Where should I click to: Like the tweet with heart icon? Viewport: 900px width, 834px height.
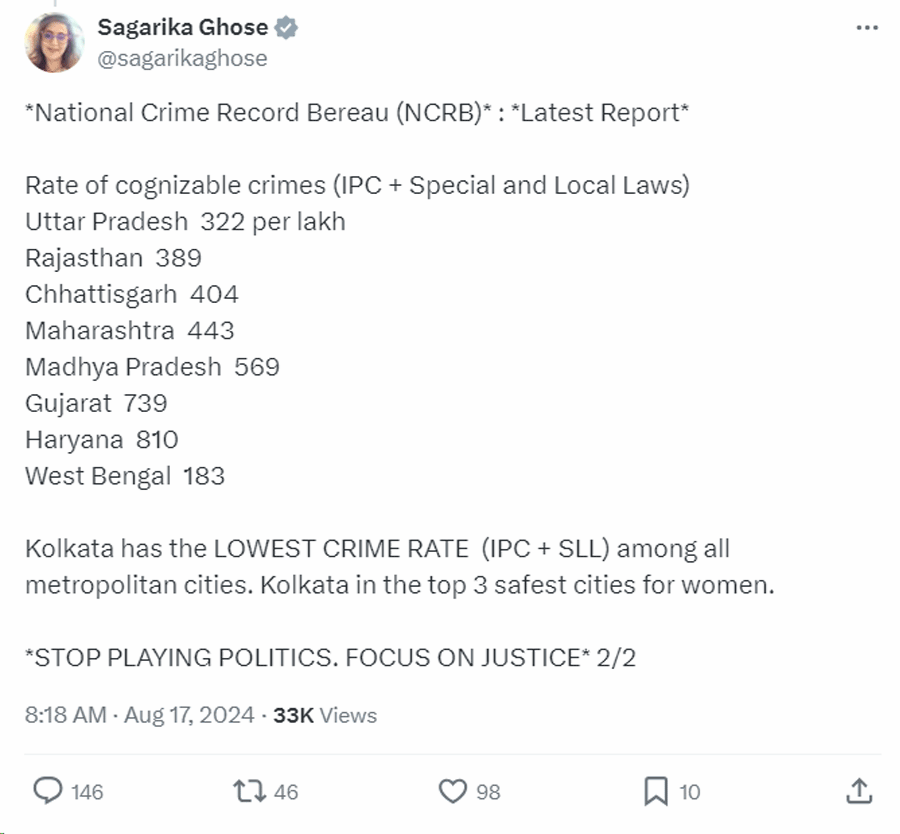tap(453, 791)
